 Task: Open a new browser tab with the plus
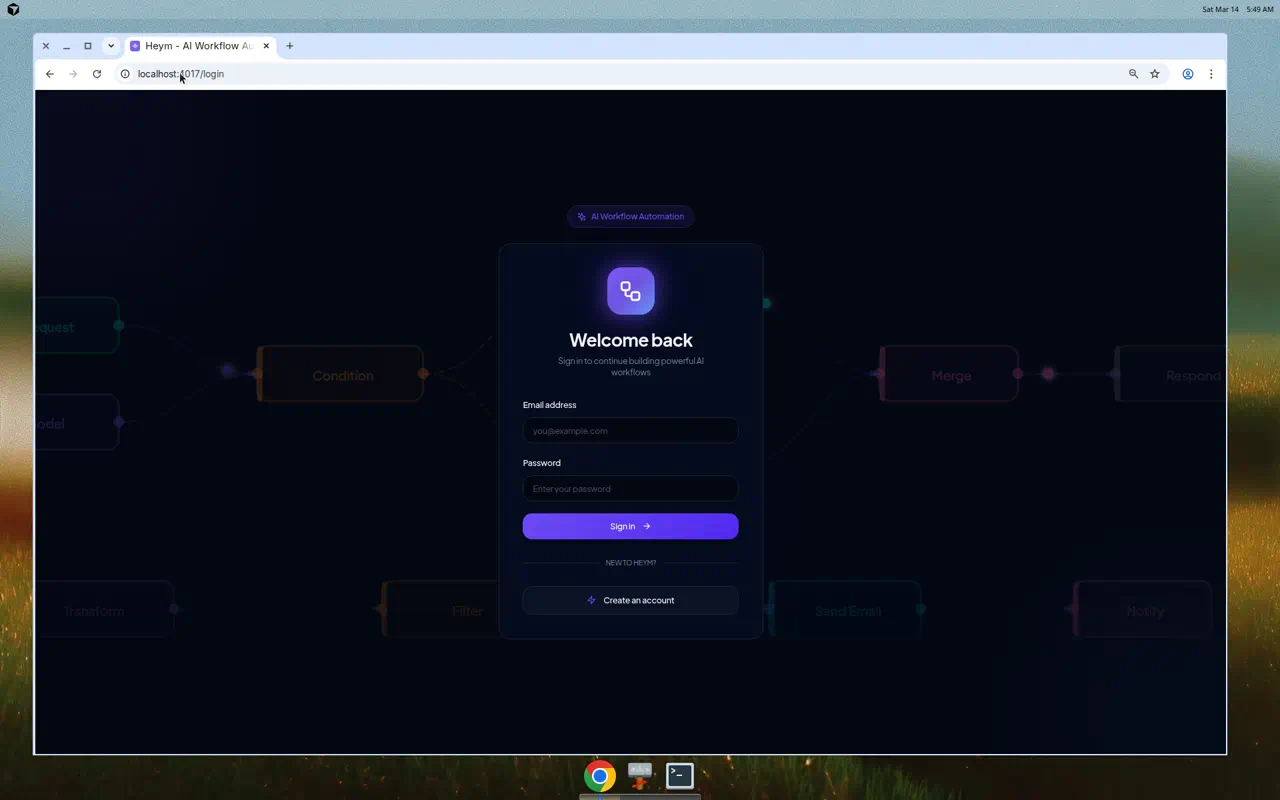click(x=290, y=46)
